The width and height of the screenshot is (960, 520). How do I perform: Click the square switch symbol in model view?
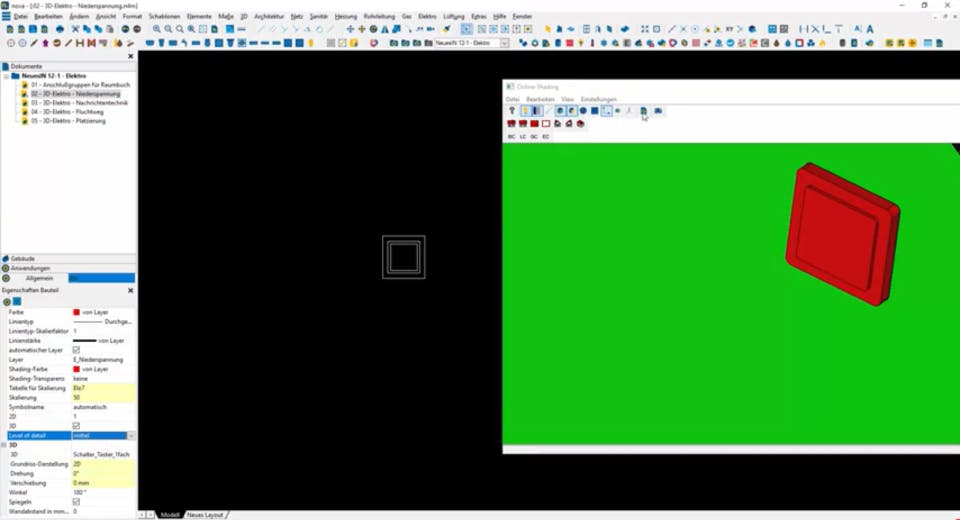[x=403, y=257]
